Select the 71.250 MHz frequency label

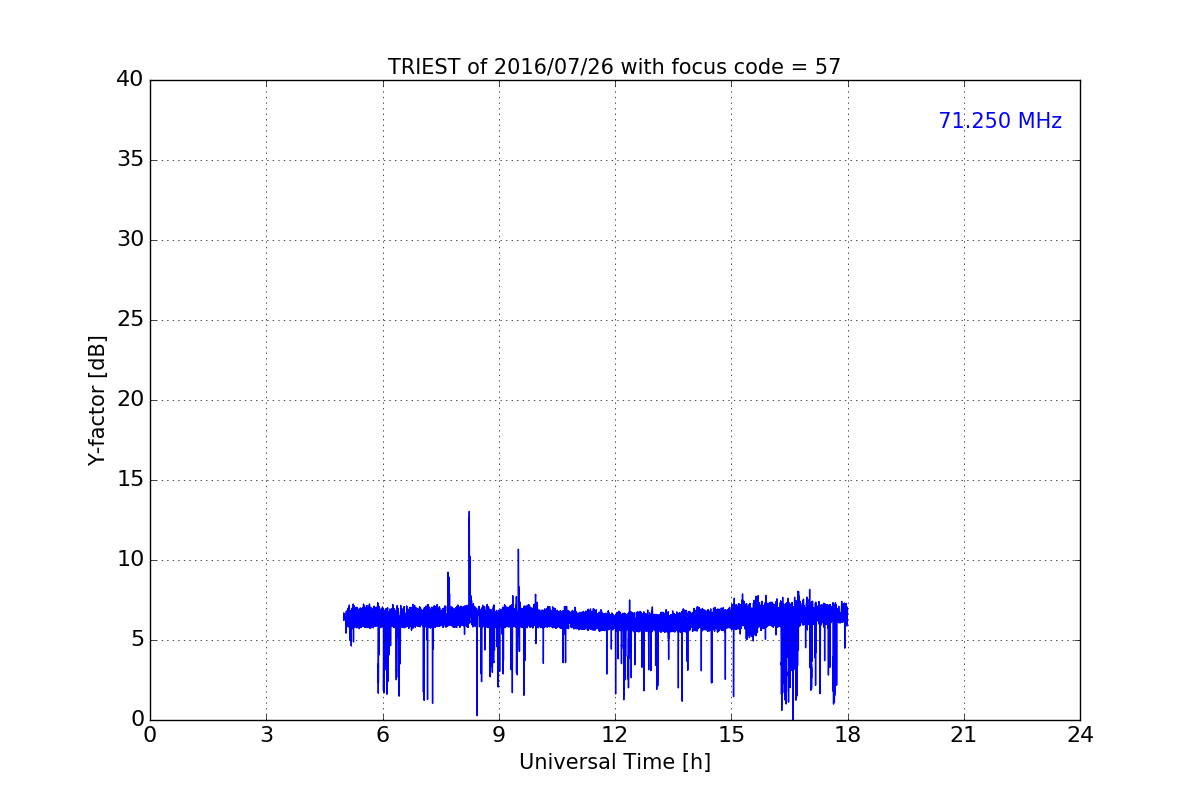coord(1000,121)
